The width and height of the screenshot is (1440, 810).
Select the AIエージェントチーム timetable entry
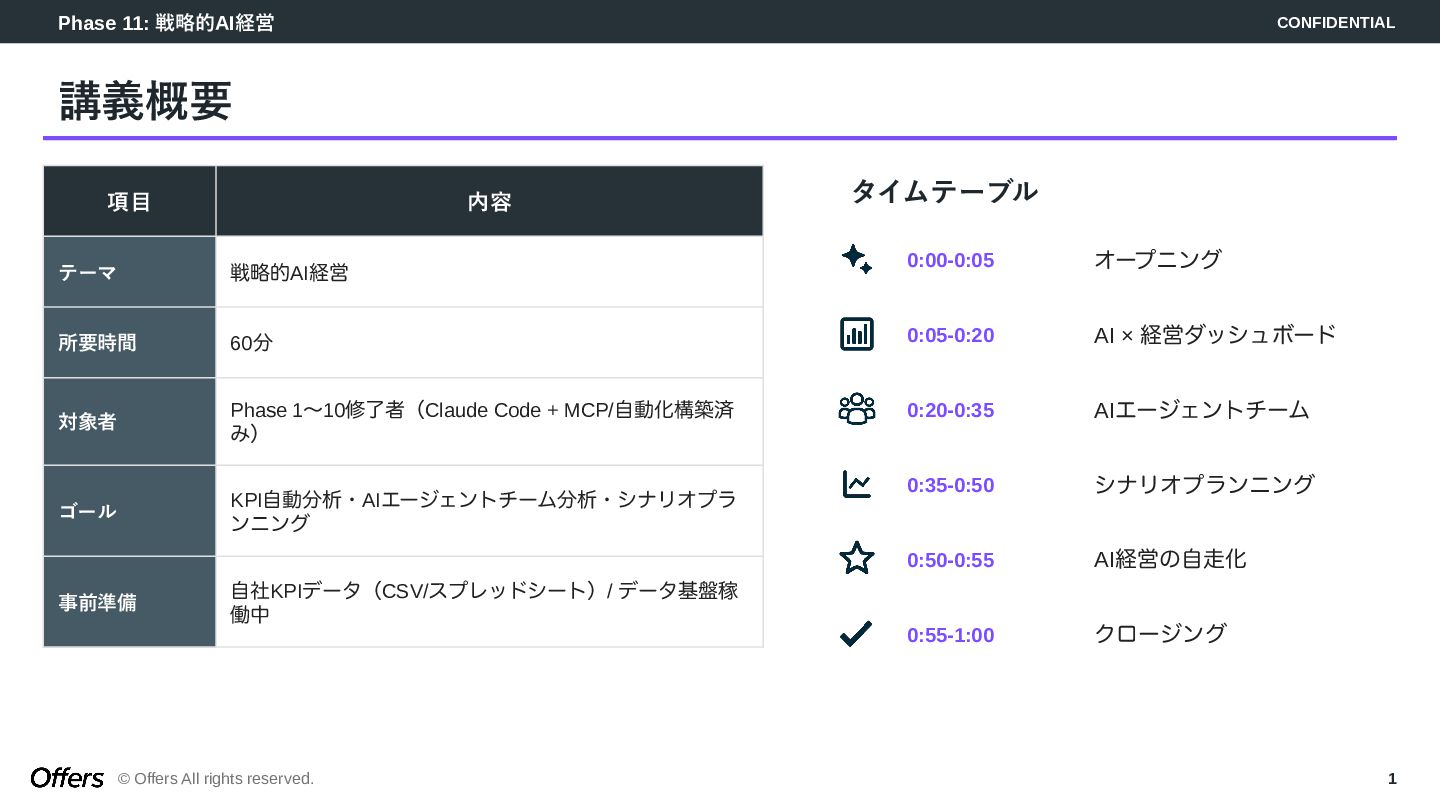point(1201,410)
